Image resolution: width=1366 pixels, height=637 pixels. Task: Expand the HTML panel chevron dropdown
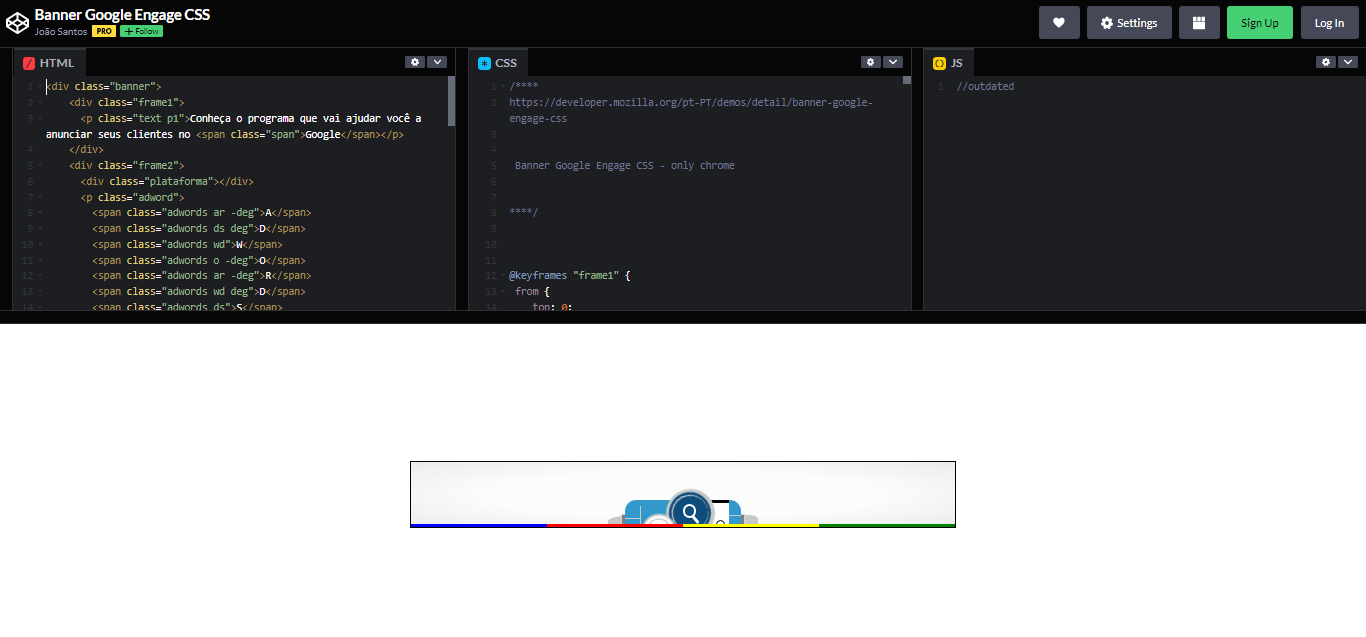[x=438, y=61]
